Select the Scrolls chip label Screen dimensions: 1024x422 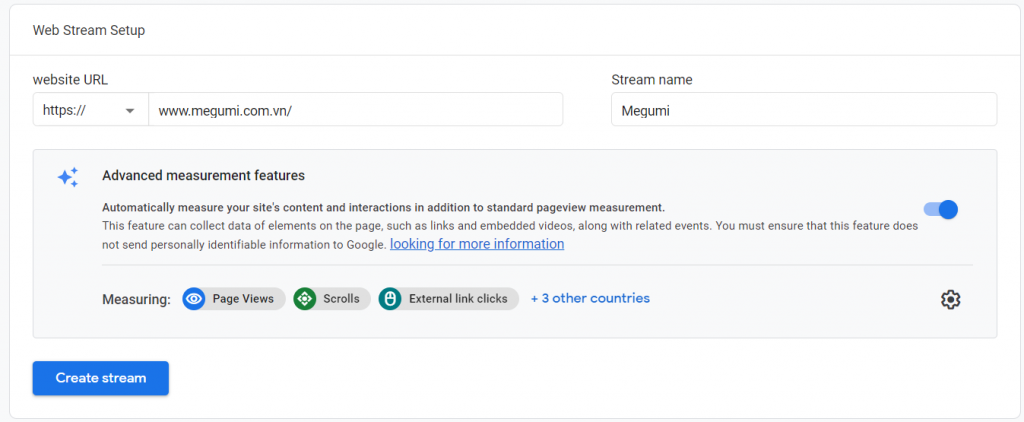click(x=341, y=299)
